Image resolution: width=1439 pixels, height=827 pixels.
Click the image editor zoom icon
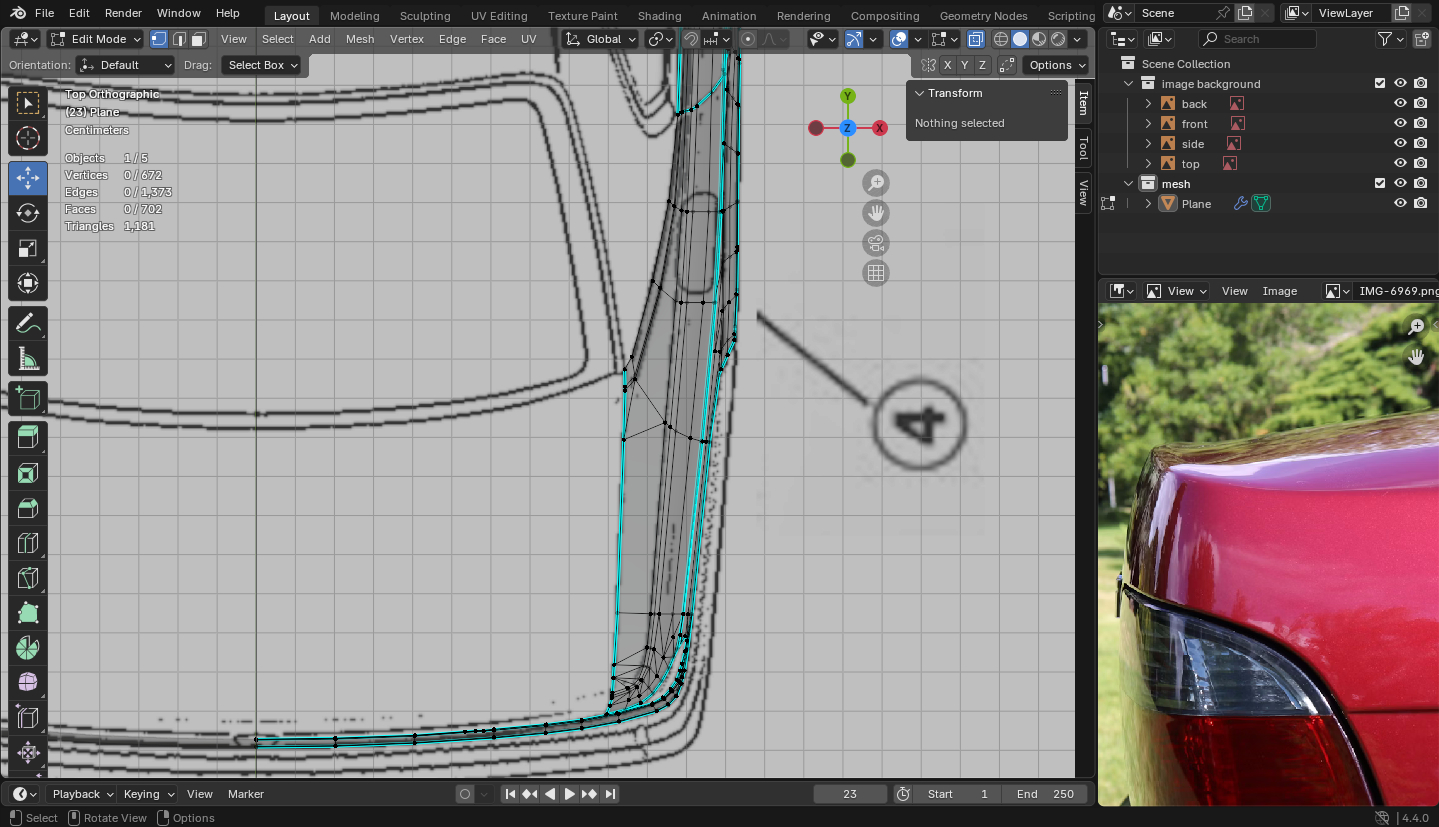pos(1416,326)
